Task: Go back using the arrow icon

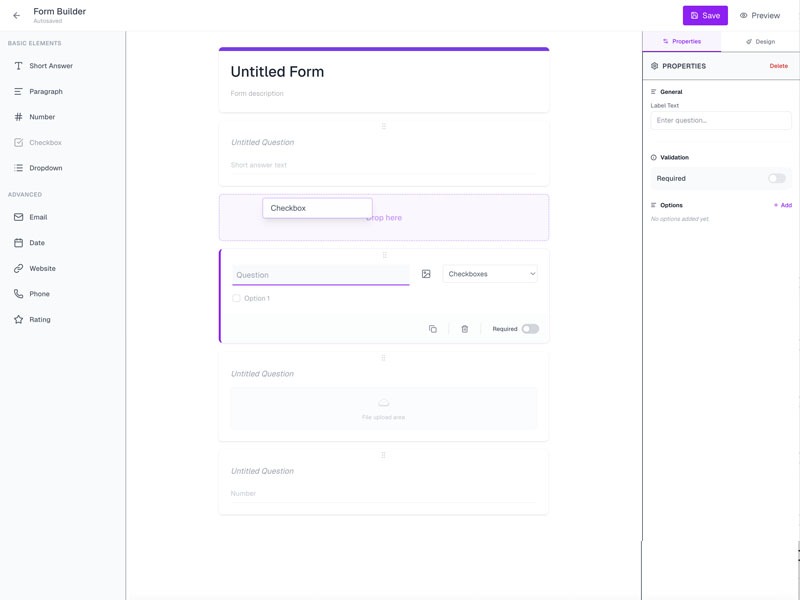Action: (x=17, y=15)
